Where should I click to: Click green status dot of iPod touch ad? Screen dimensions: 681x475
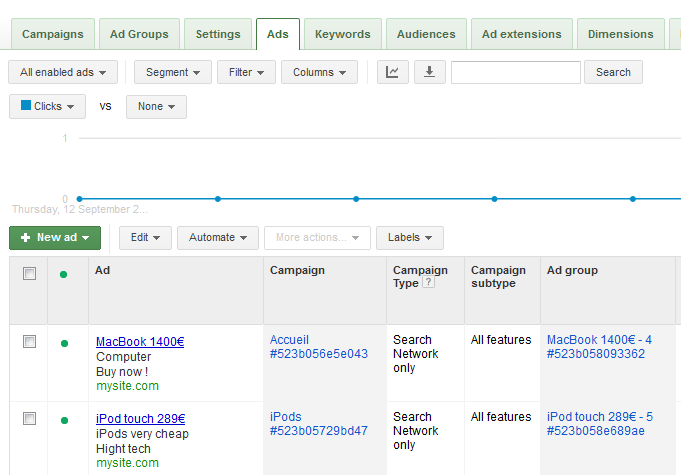[x=64, y=420]
